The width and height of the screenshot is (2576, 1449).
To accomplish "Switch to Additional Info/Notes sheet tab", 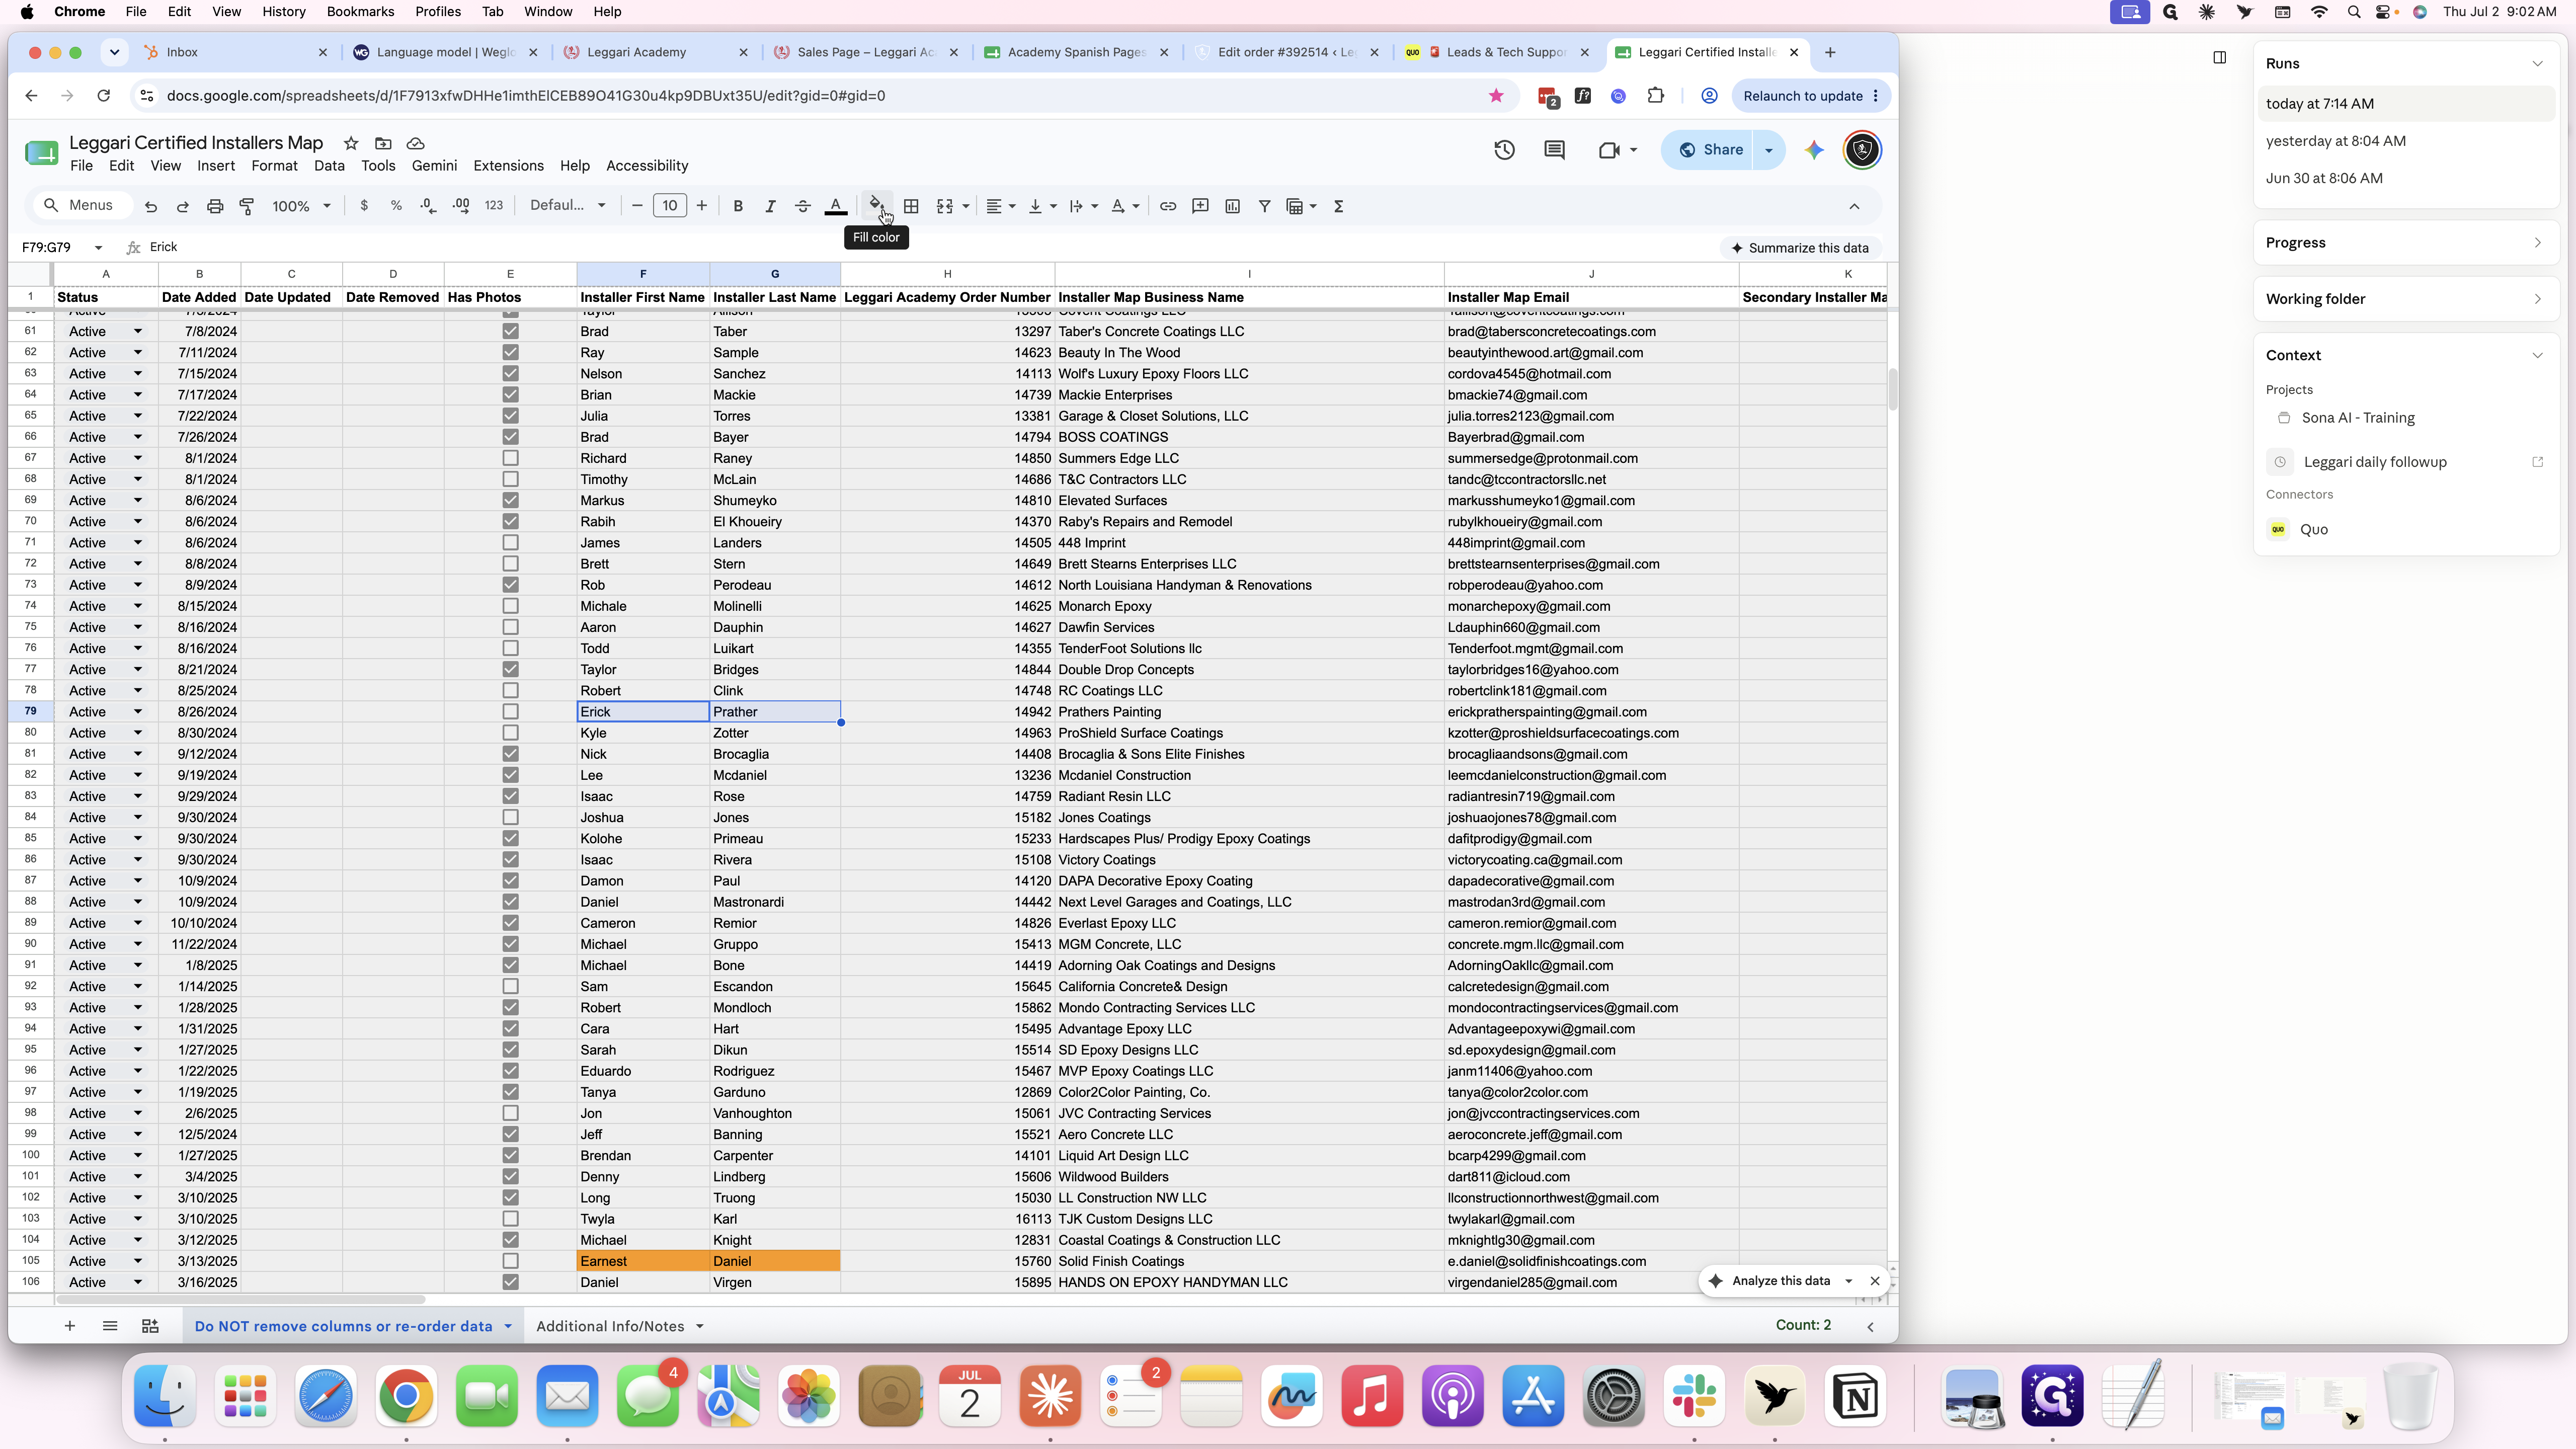I will [619, 1326].
